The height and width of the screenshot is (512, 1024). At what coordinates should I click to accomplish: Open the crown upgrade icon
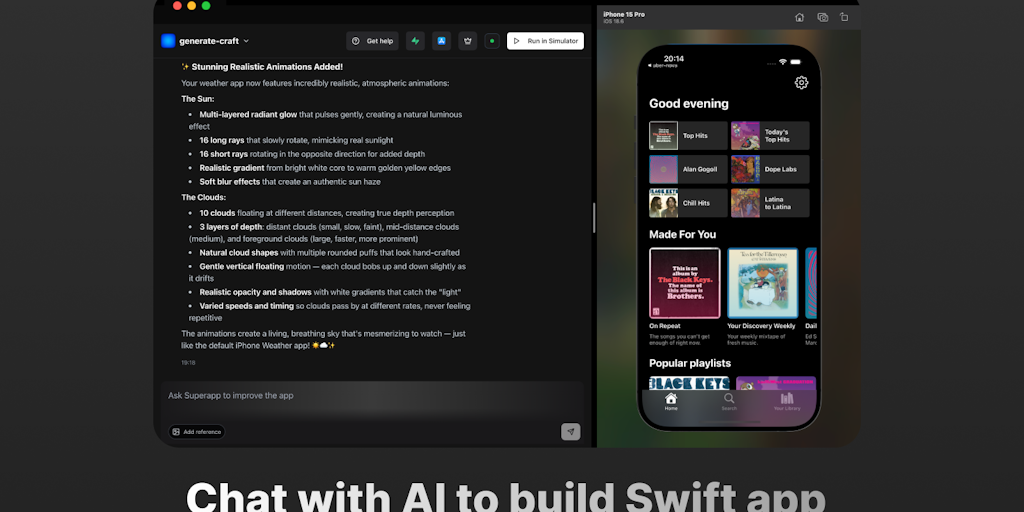tap(467, 40)
